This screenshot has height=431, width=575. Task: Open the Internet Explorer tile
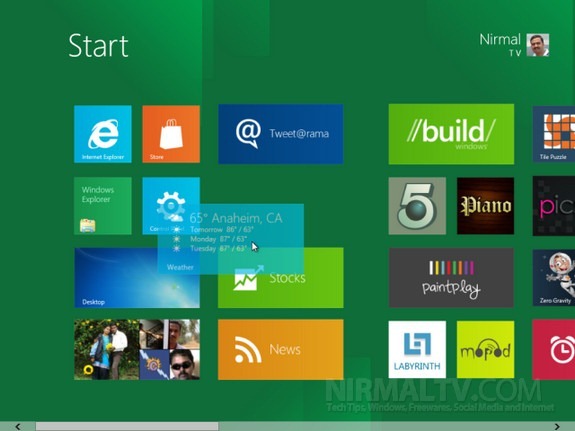click(103, 134)
